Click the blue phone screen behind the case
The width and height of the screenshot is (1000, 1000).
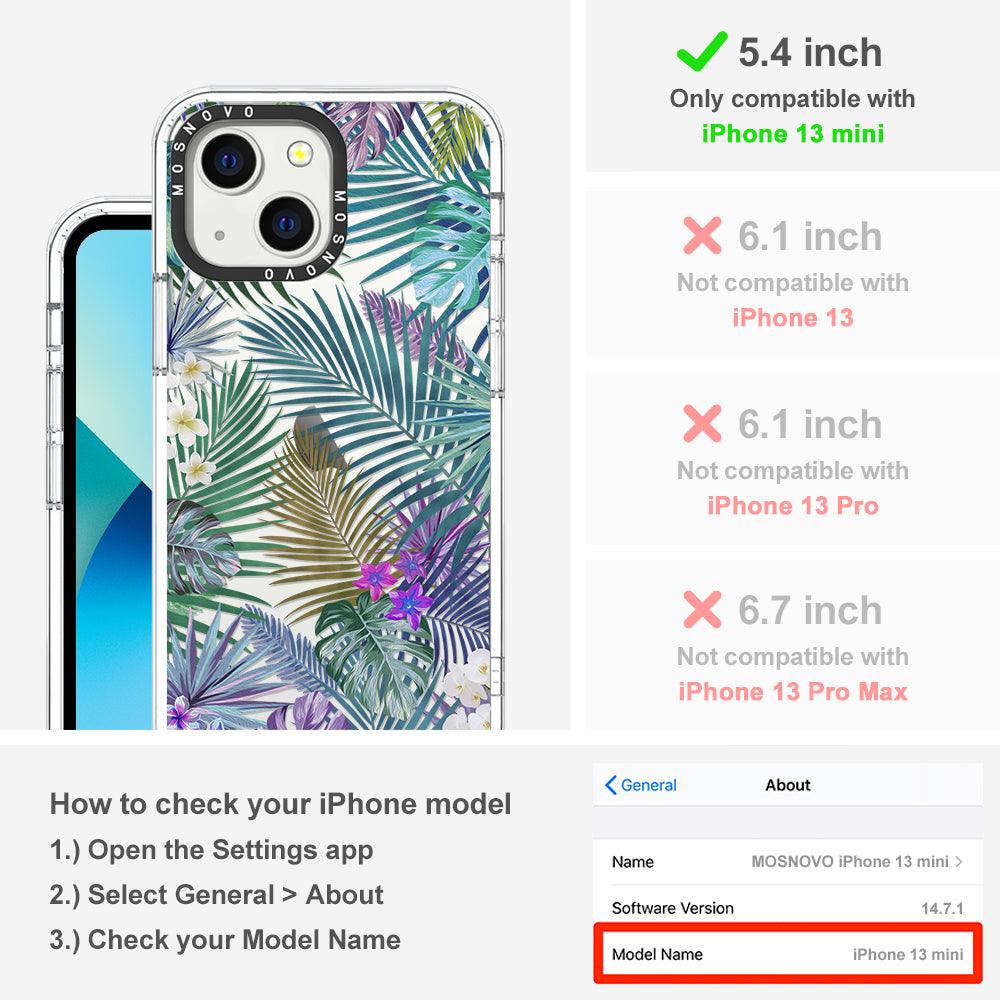pos(114,478)
